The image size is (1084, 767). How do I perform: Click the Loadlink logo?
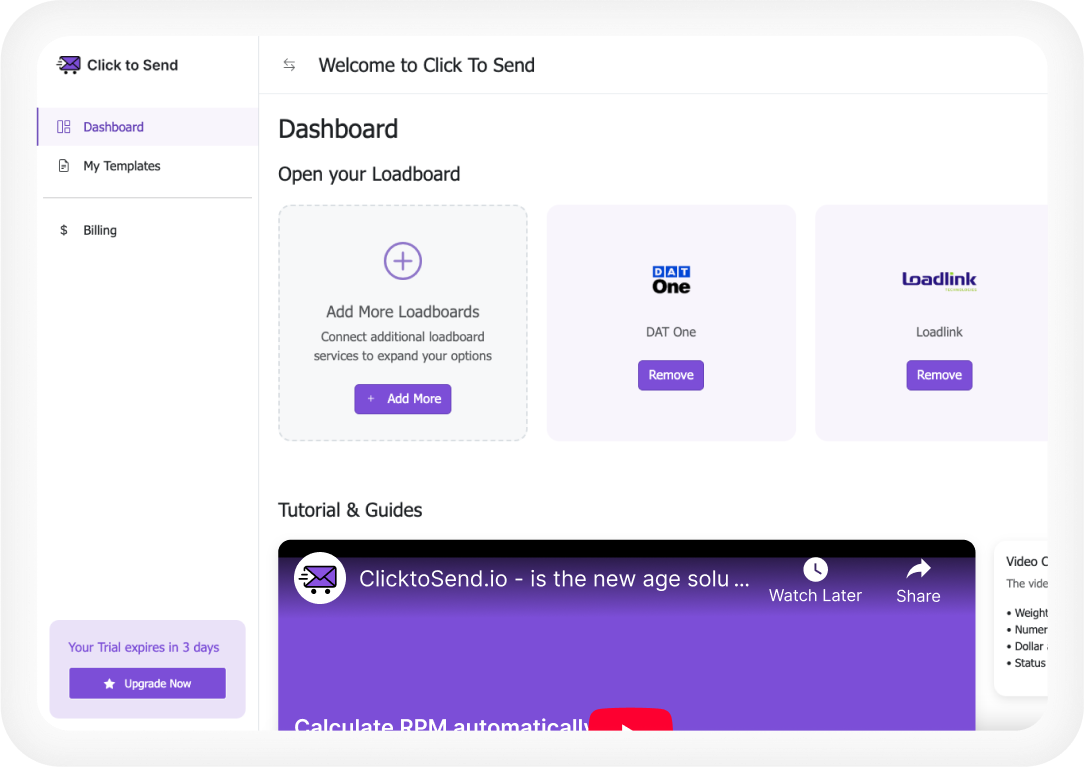pos(939,280)
